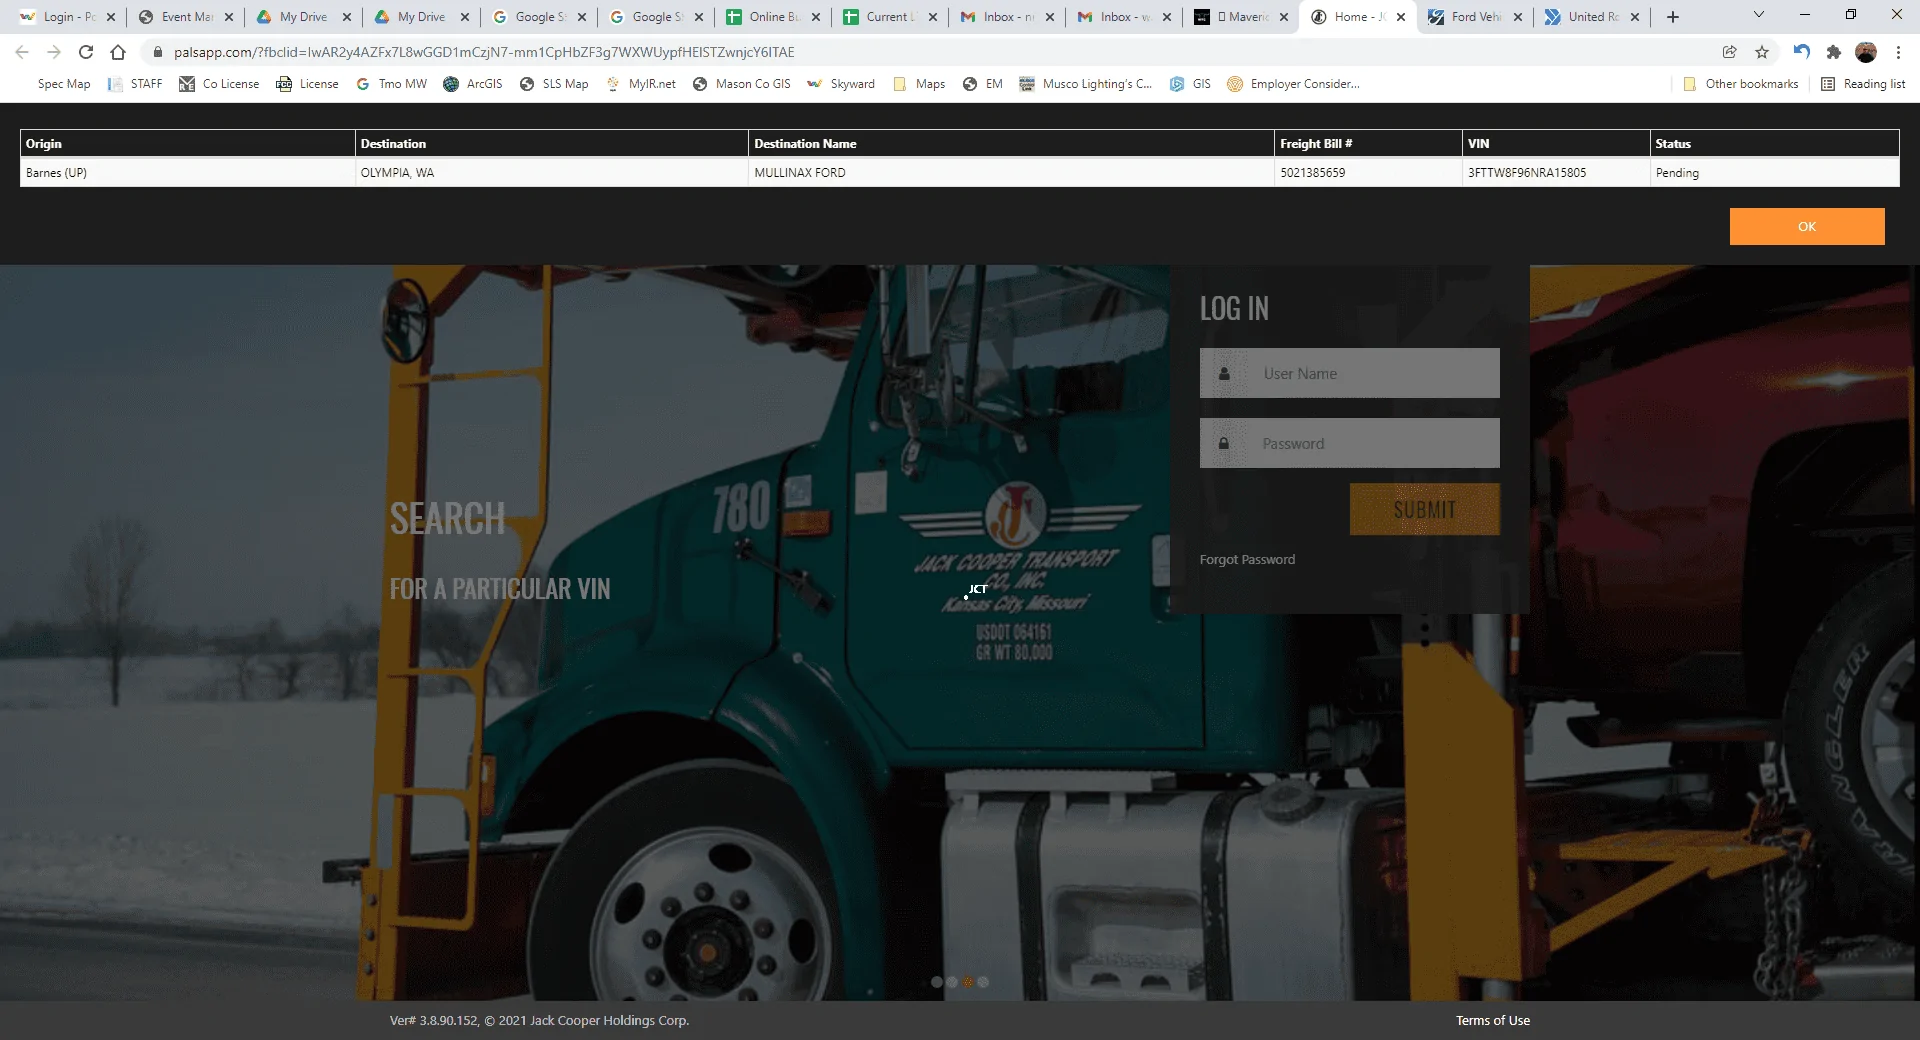Close the Event Mar tab

coord(229,17)
